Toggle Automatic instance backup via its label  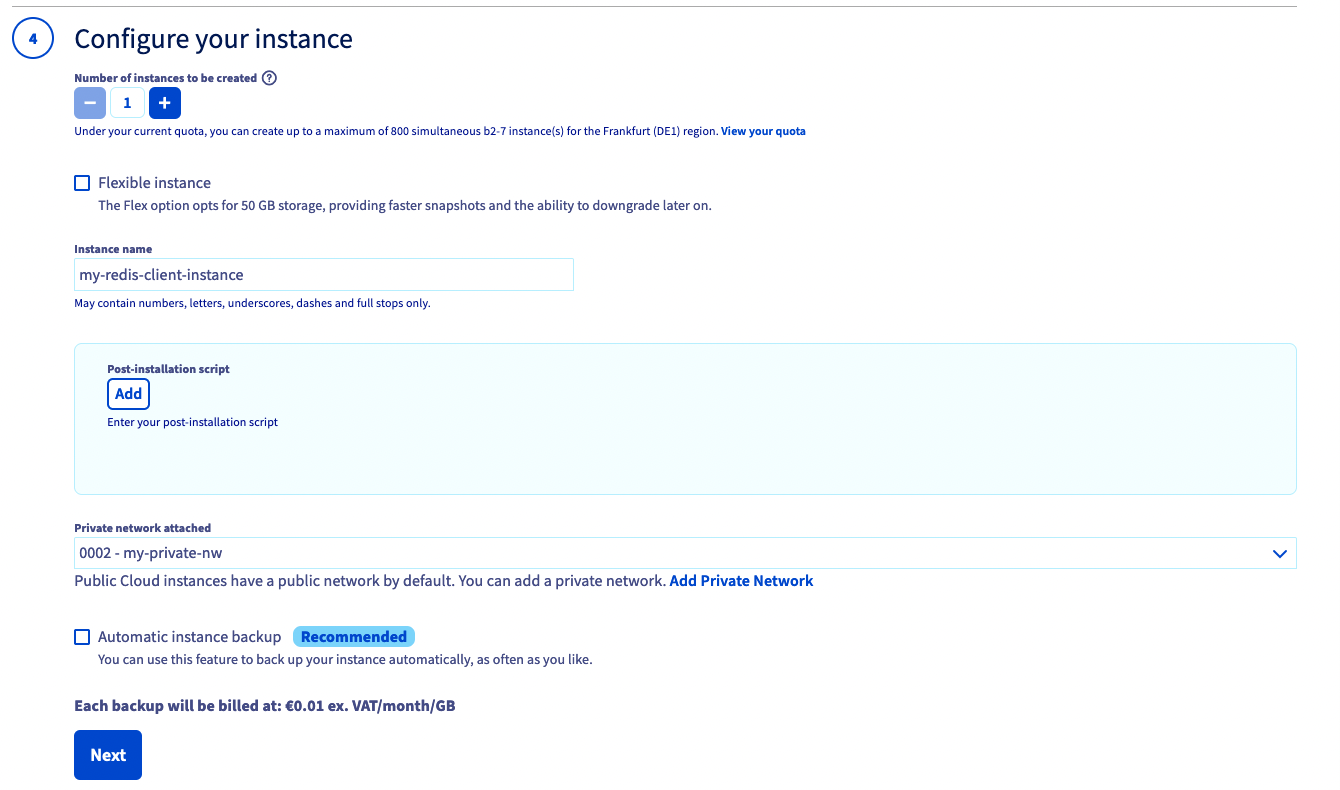point(189,636)
